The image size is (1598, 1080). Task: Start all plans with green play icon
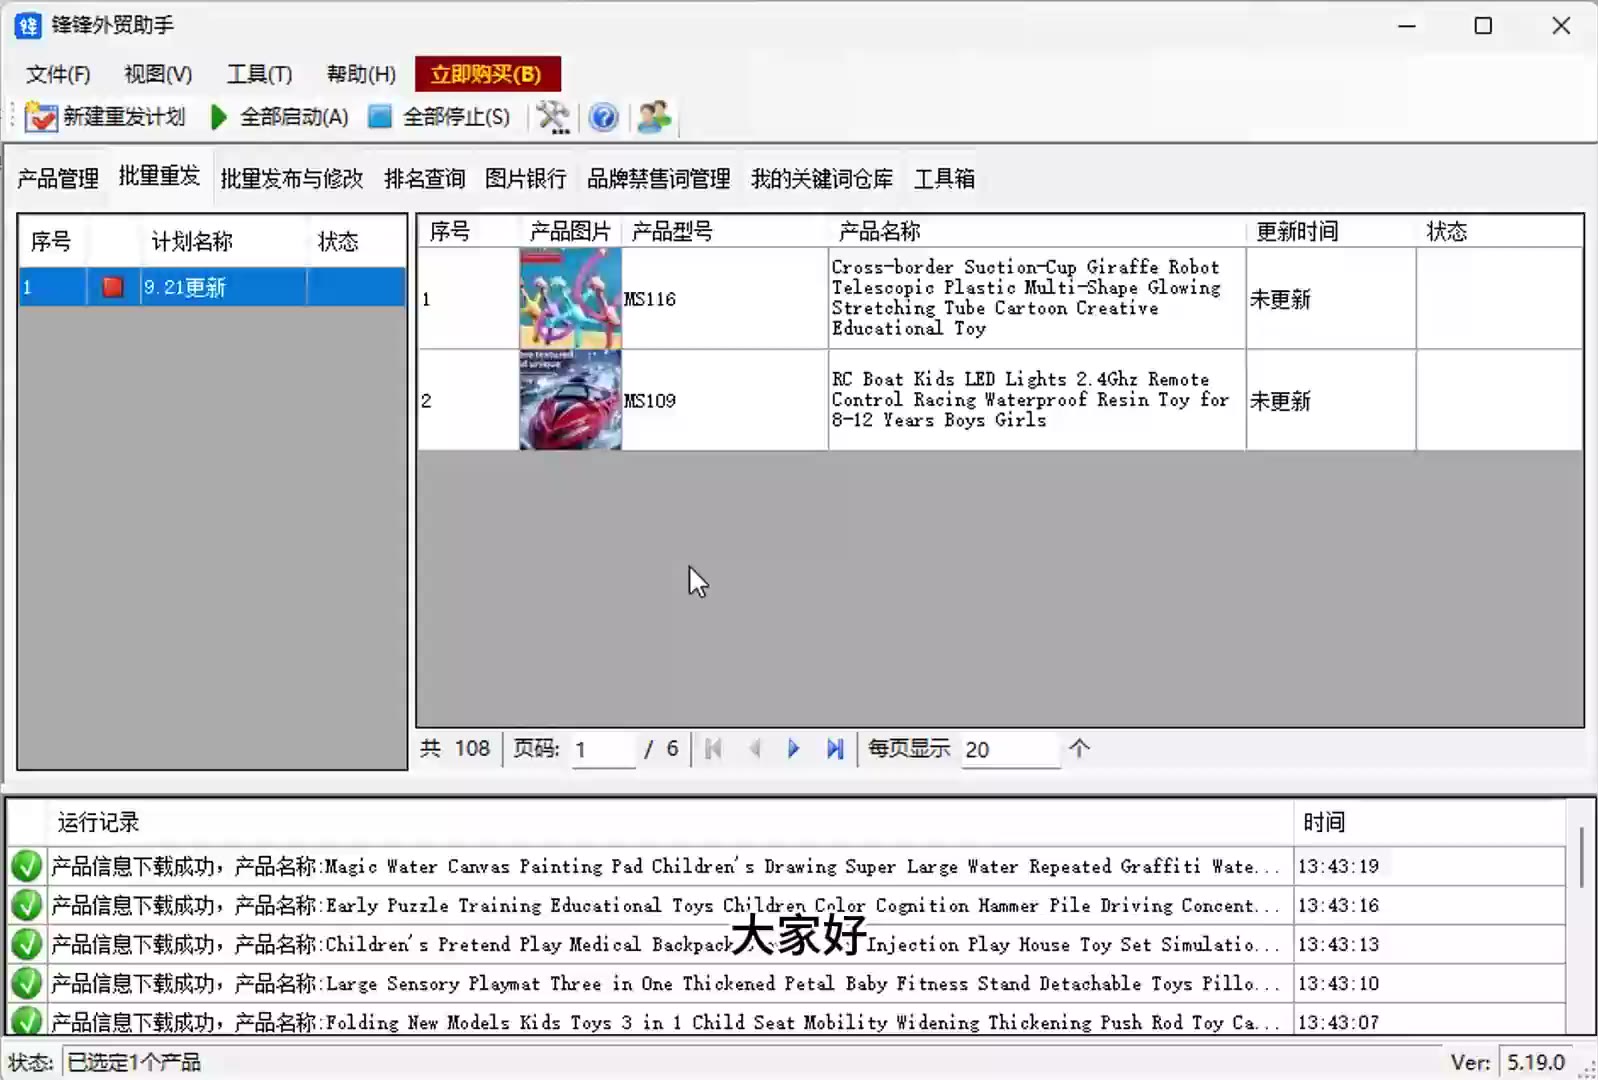(219, 117)
